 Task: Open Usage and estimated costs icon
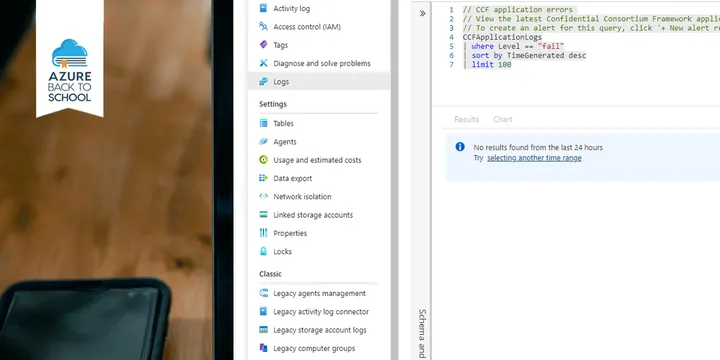tap(264, 160)
